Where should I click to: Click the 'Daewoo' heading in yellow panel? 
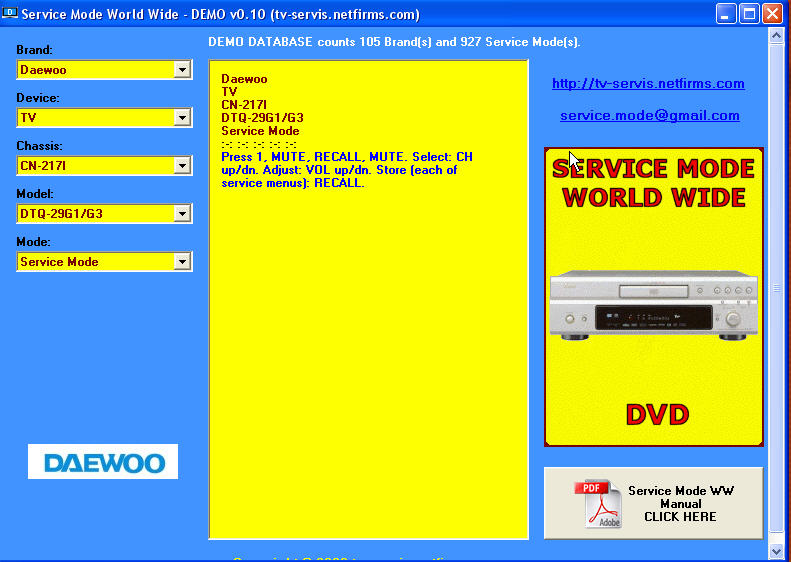coord(244,79)
